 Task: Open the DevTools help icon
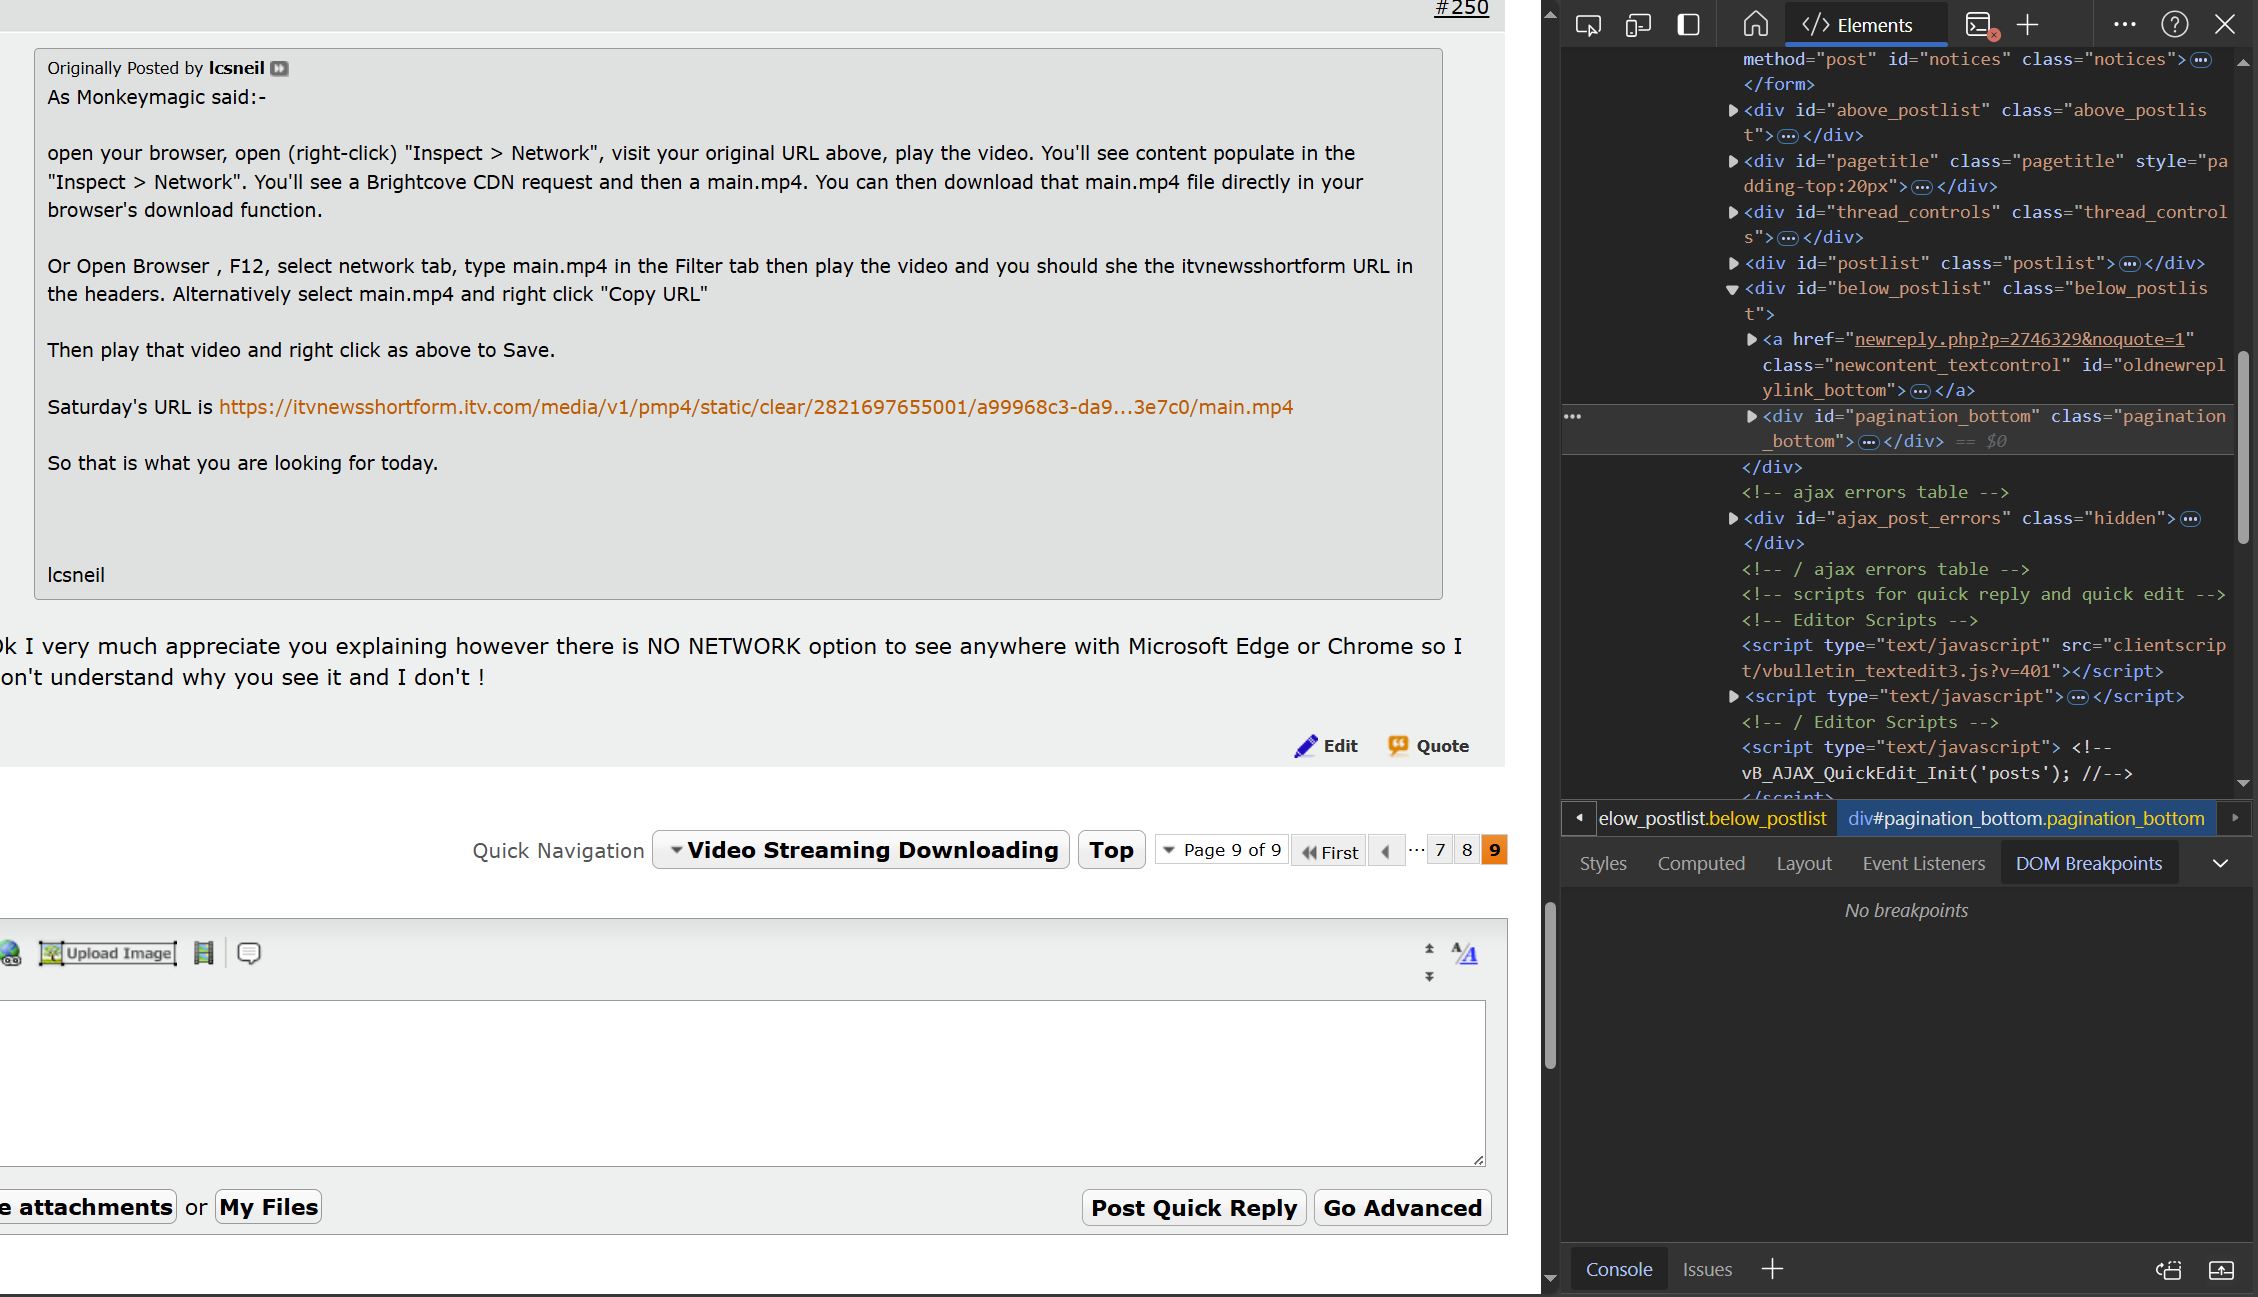[x=2174, y=25]
